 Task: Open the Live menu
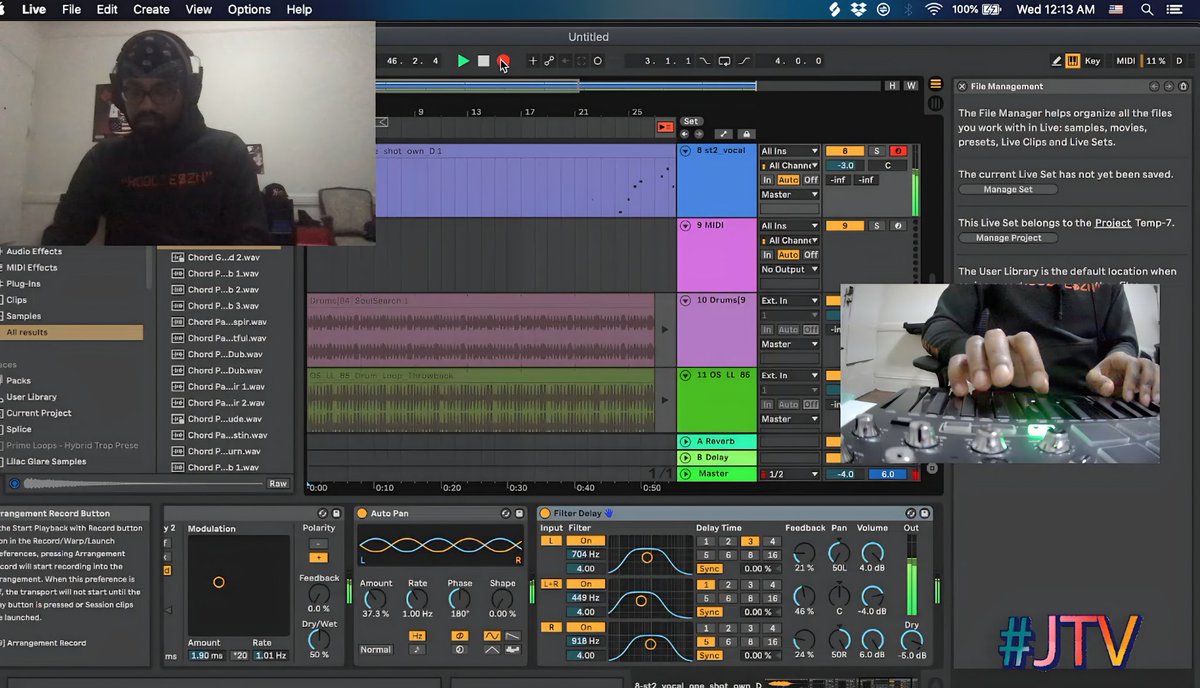point(33,9)
